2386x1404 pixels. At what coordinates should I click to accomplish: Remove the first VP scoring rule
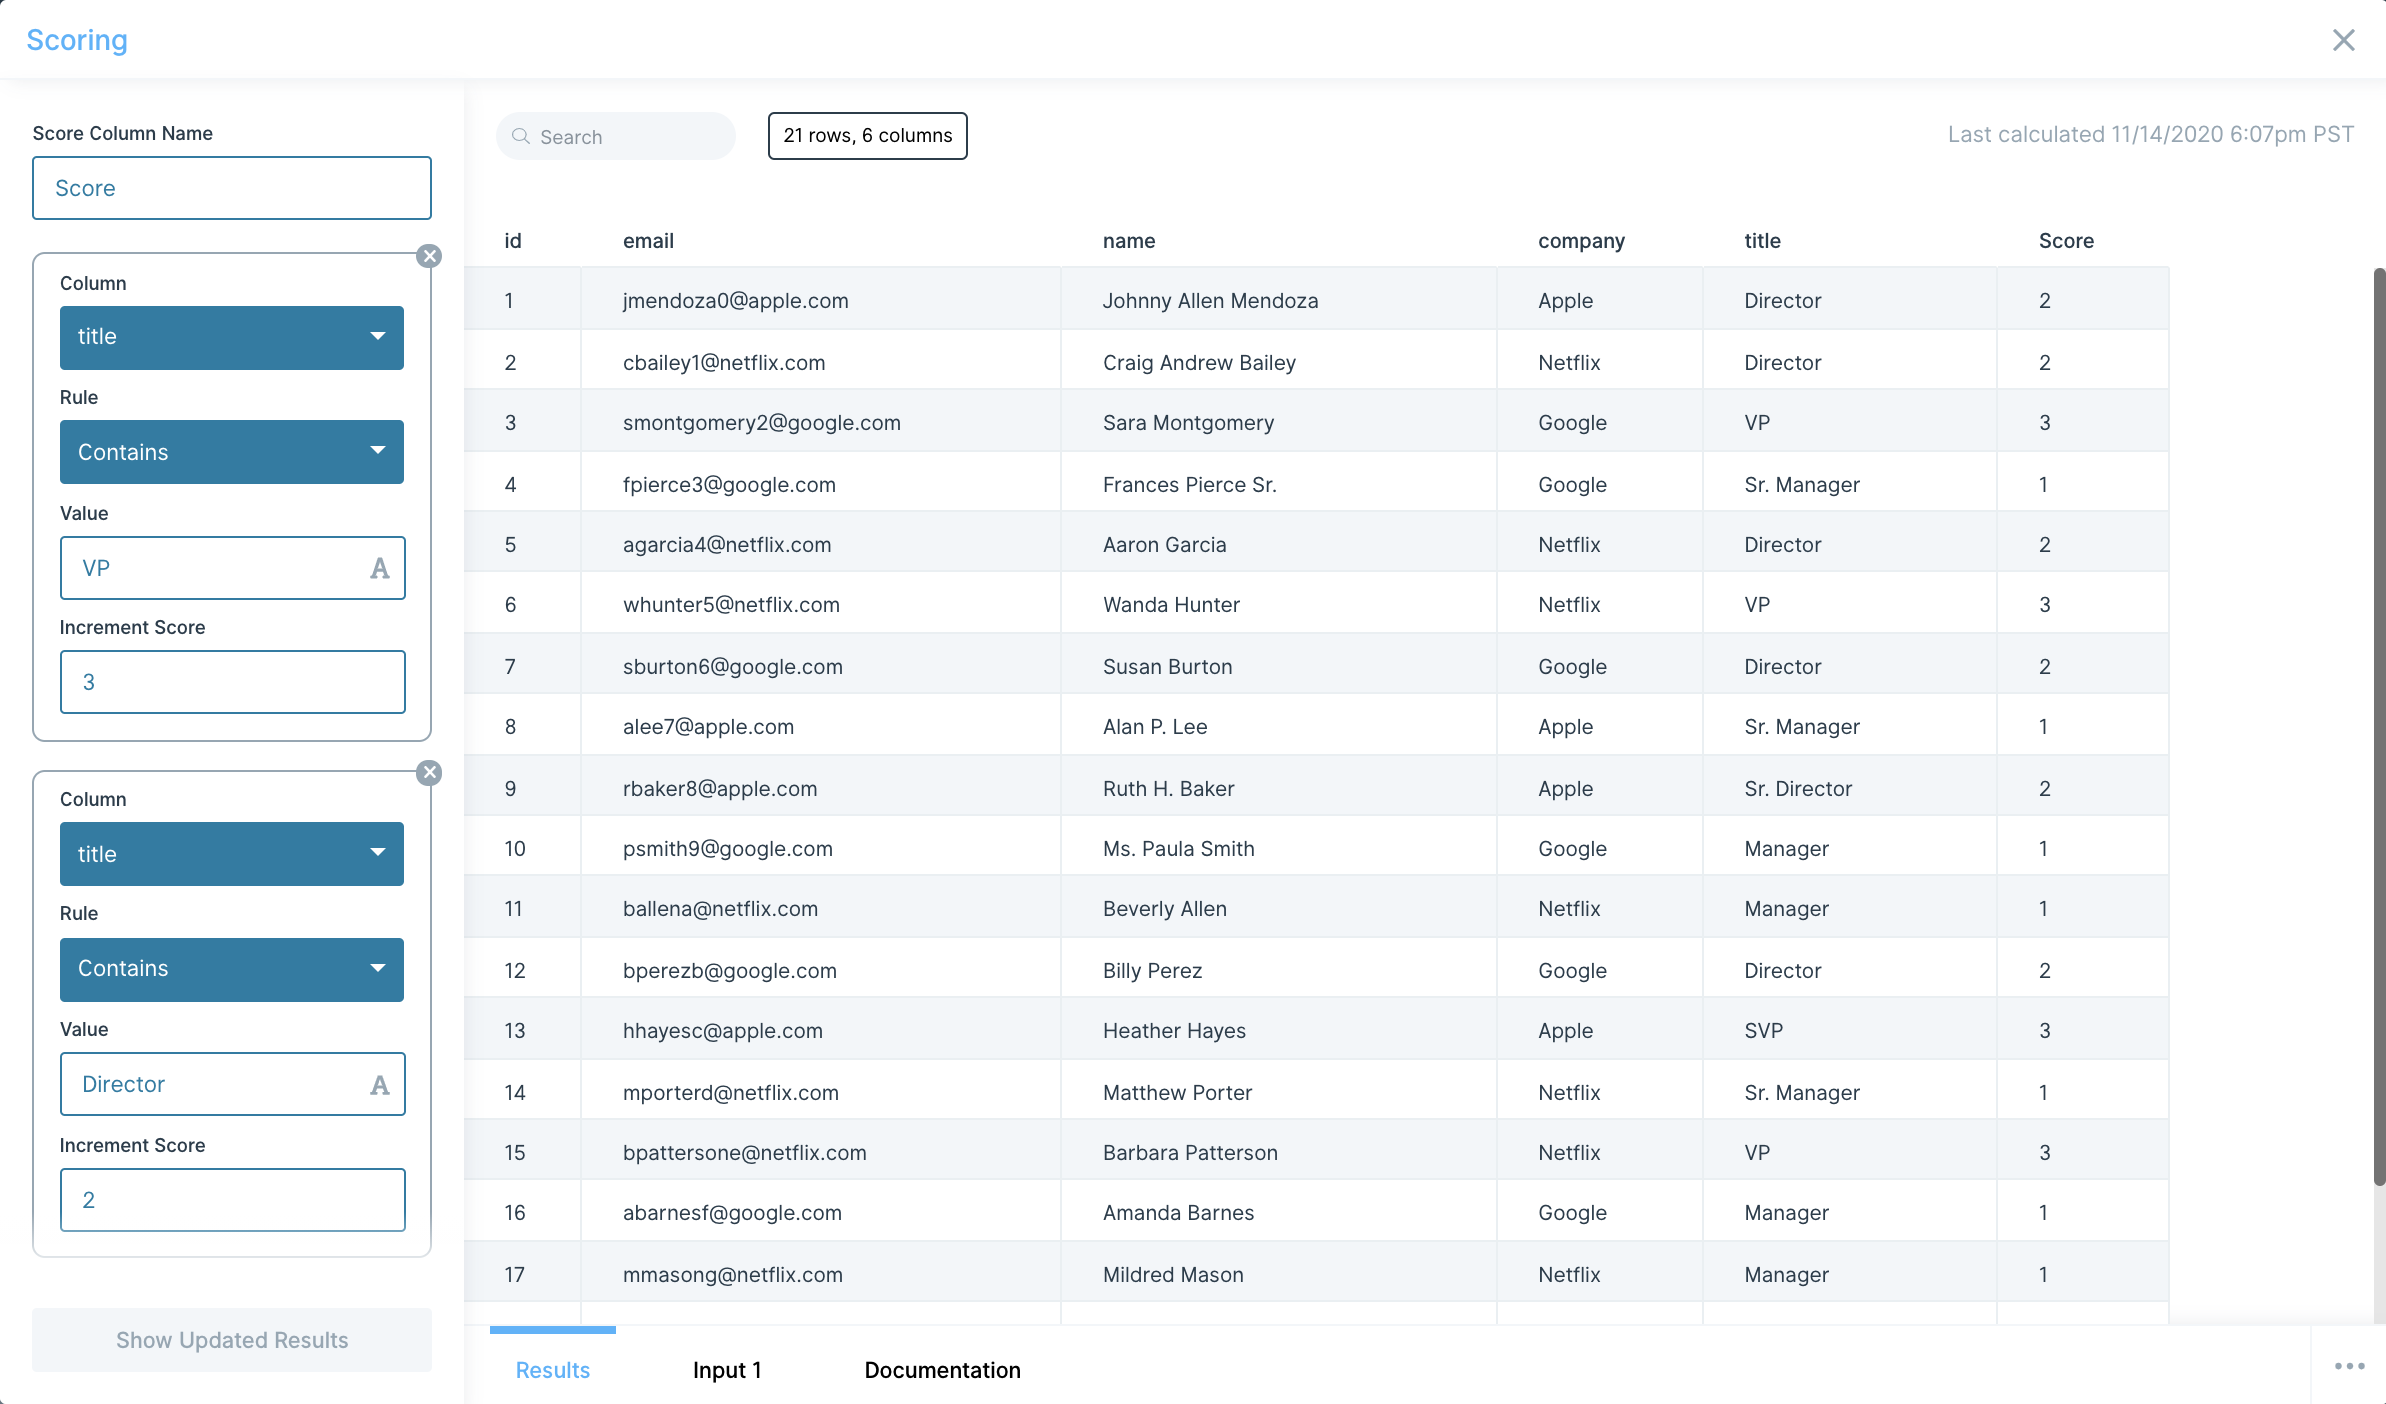(x=429, y=256)
